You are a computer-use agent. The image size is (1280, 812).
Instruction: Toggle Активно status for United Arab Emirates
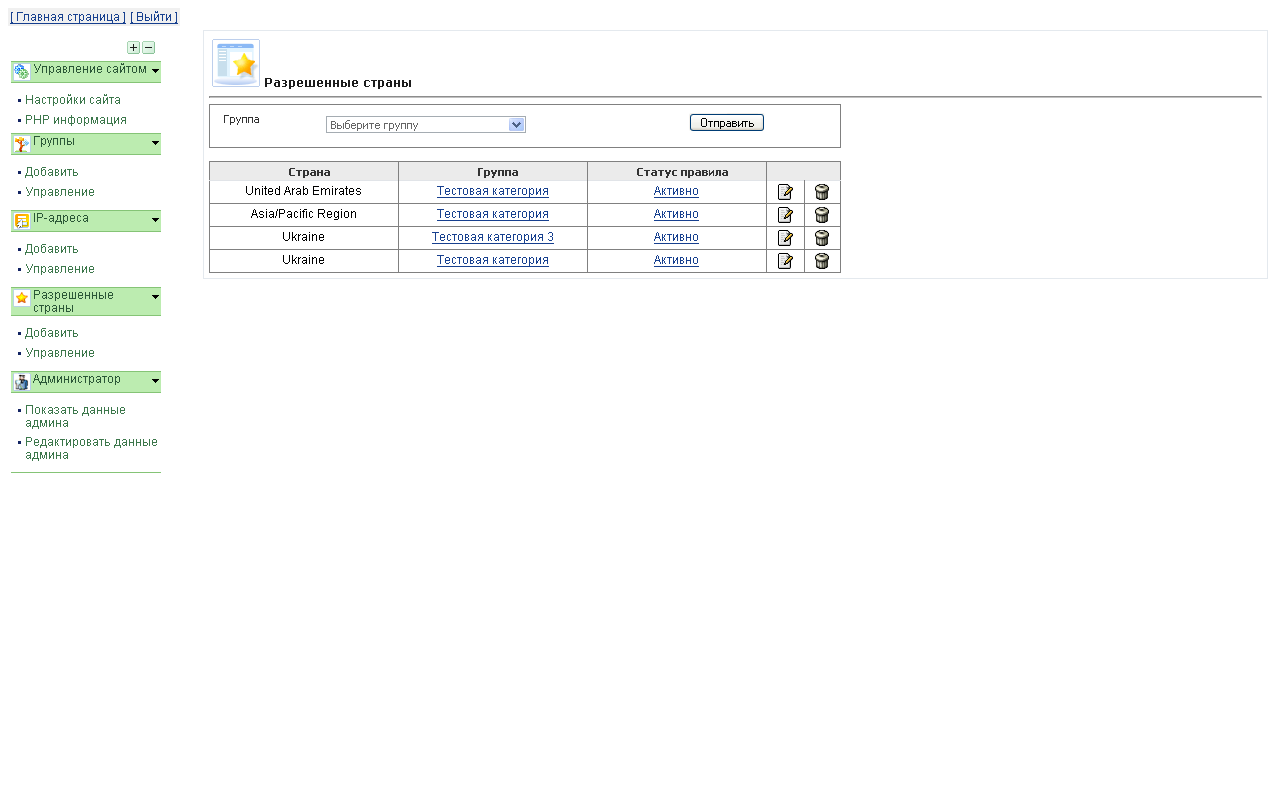click(x=676, y=191)
